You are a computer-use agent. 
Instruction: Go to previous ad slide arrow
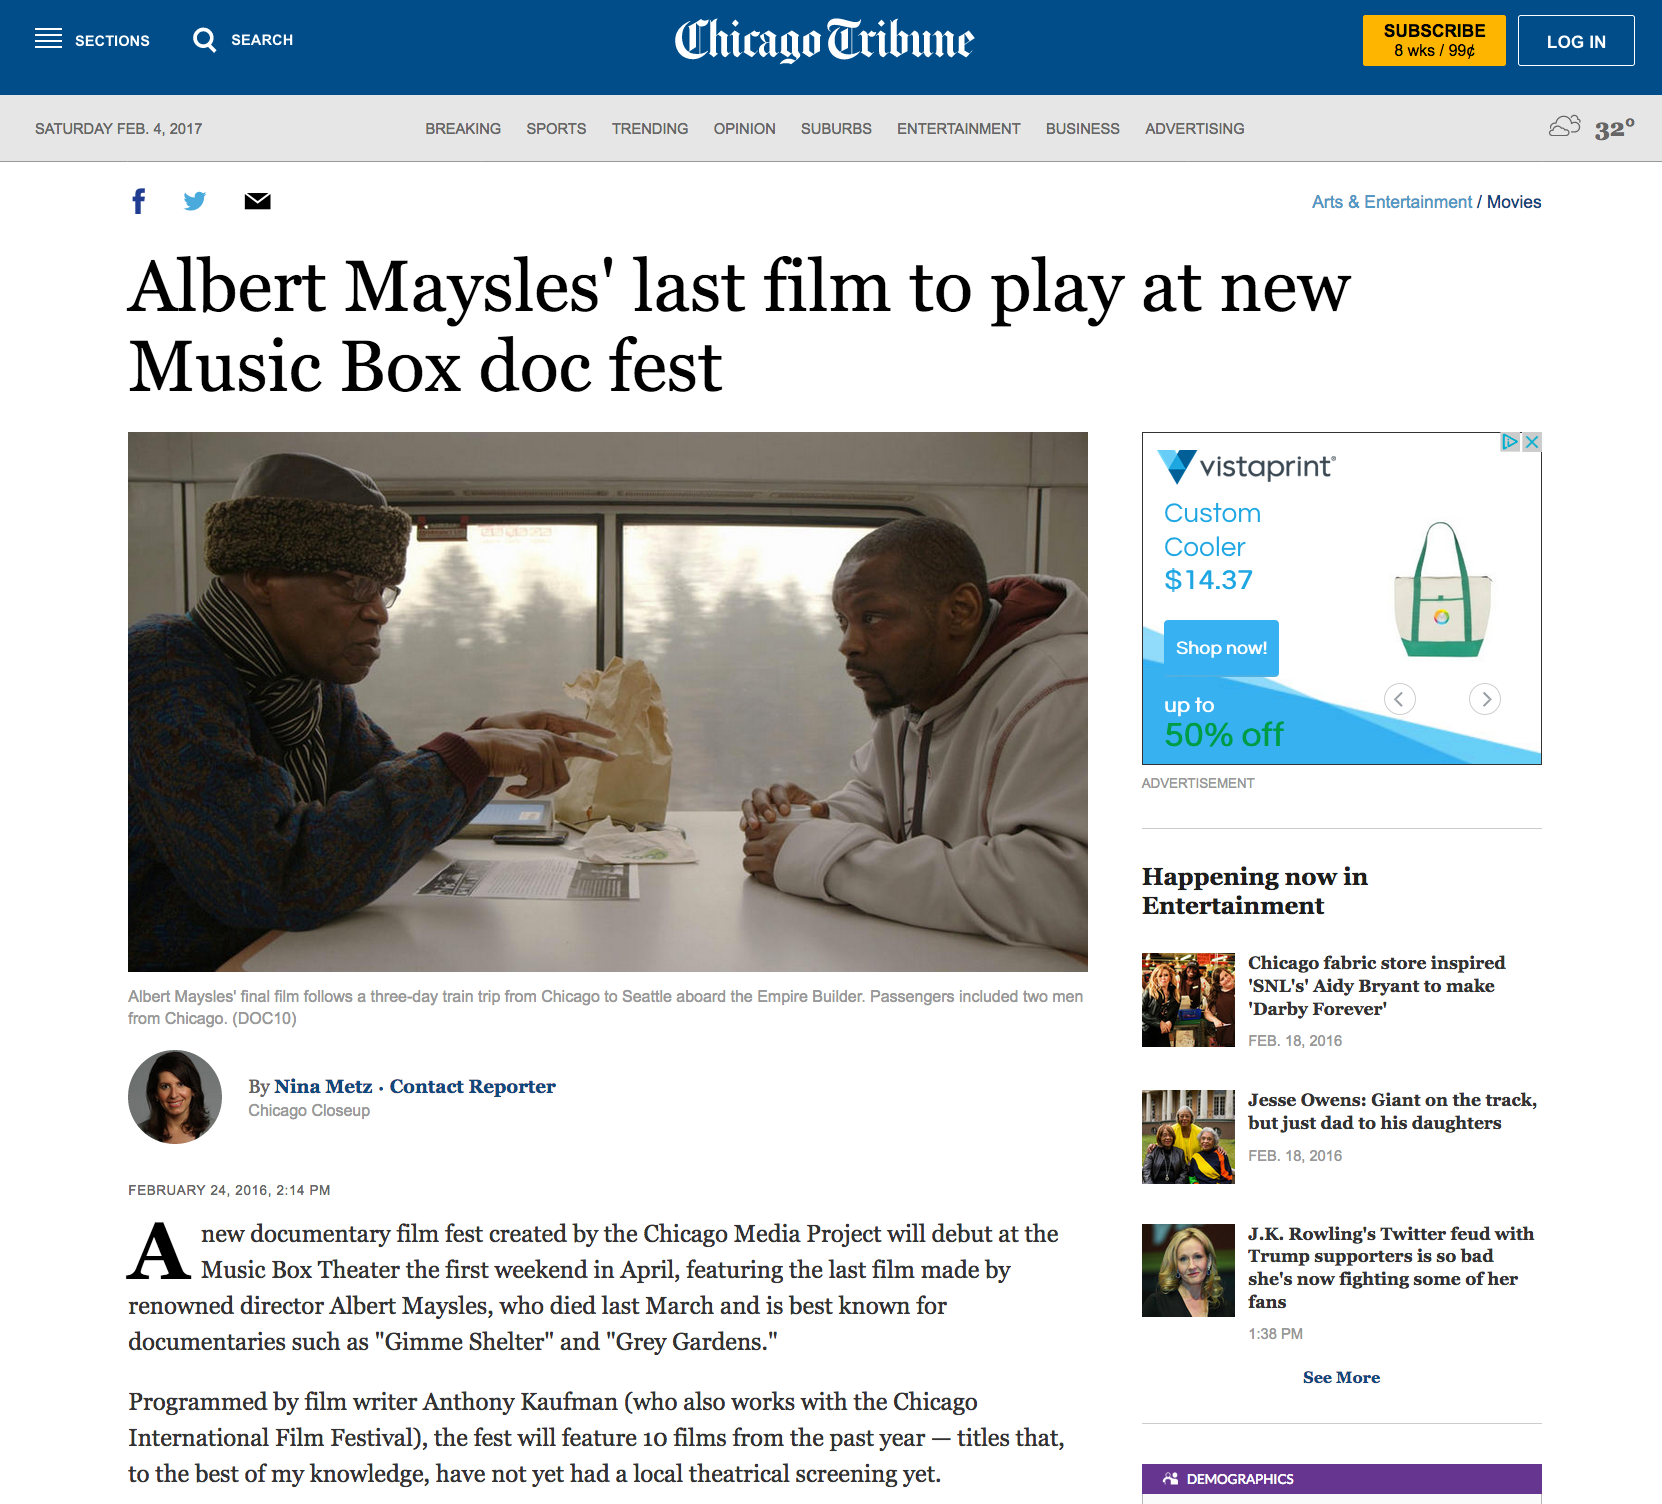[1400, 699]
